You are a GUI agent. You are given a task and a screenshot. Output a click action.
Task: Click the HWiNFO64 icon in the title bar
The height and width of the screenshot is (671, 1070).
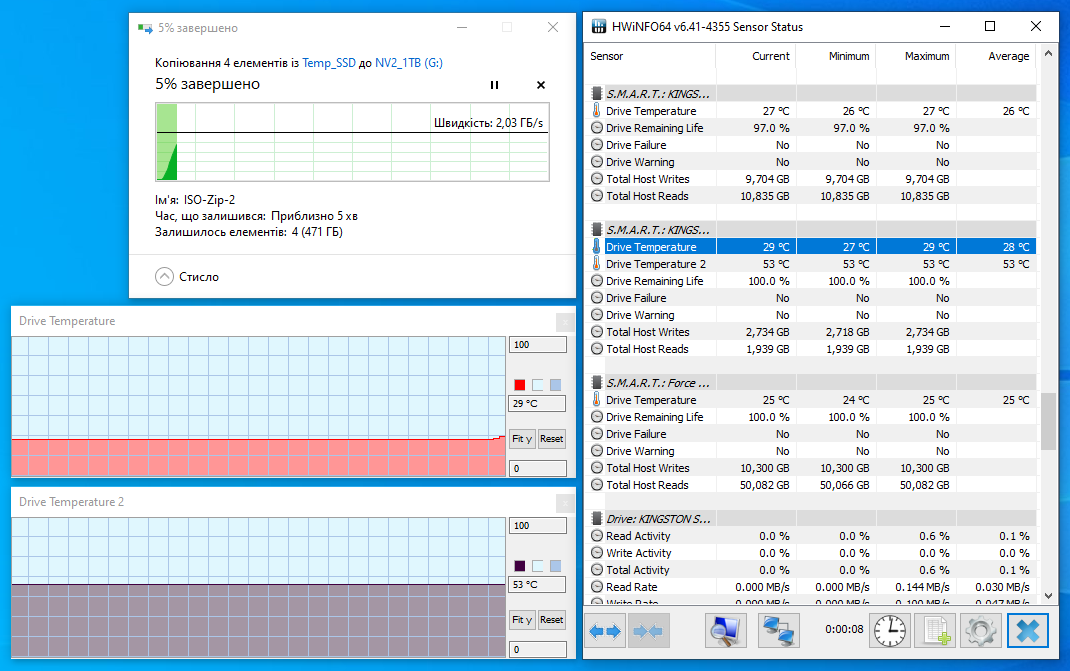(x=598, y=26)
